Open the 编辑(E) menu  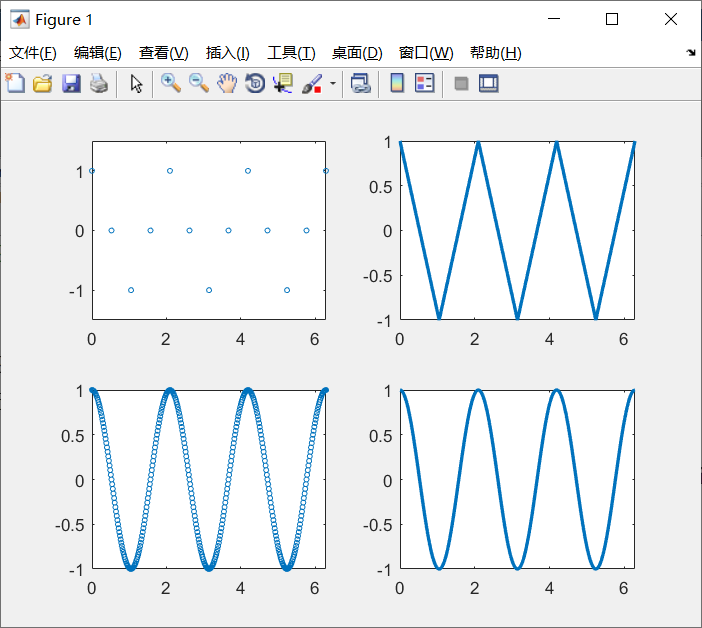tap(98, 53)
